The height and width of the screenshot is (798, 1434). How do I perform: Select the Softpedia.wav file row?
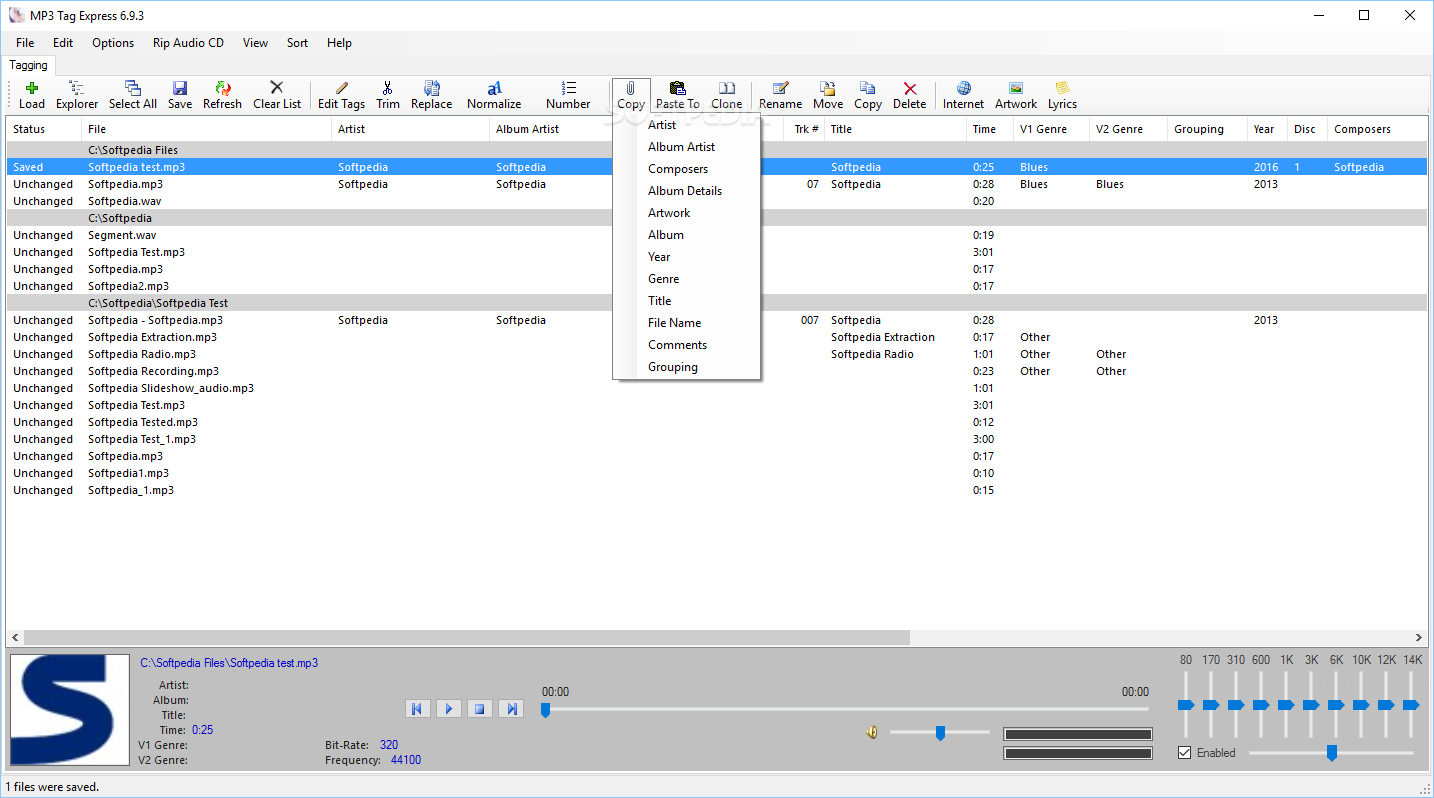tap(717, 201)
